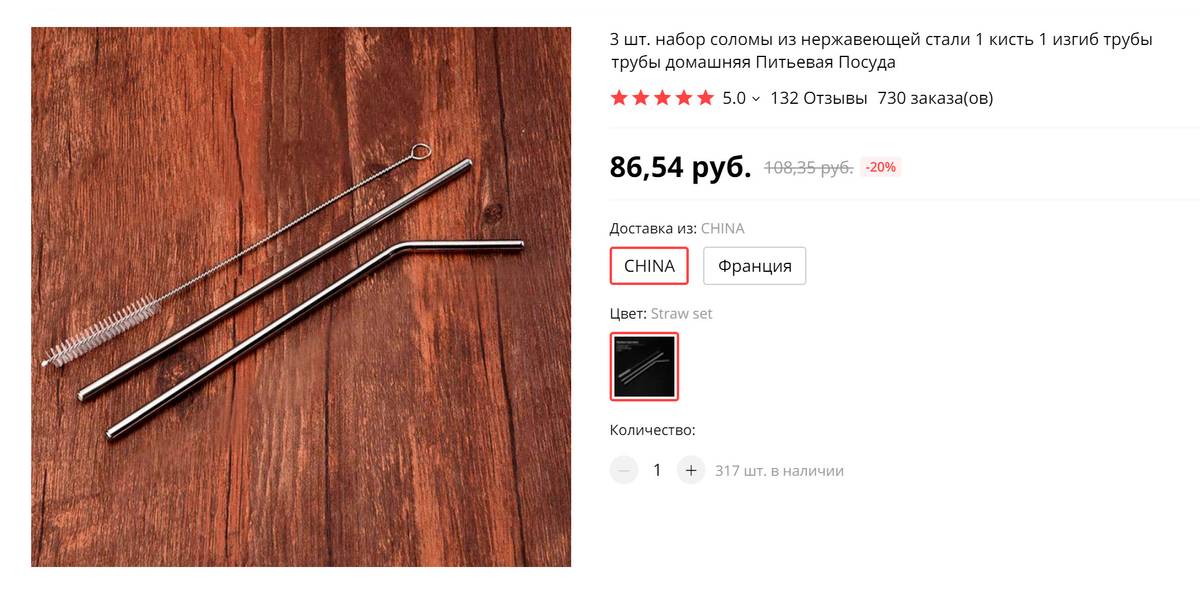The height and width of the screenshot is (600, 1200).
Task: Click the crossed-out 108,35 руб. price
Action: (808, 167)
